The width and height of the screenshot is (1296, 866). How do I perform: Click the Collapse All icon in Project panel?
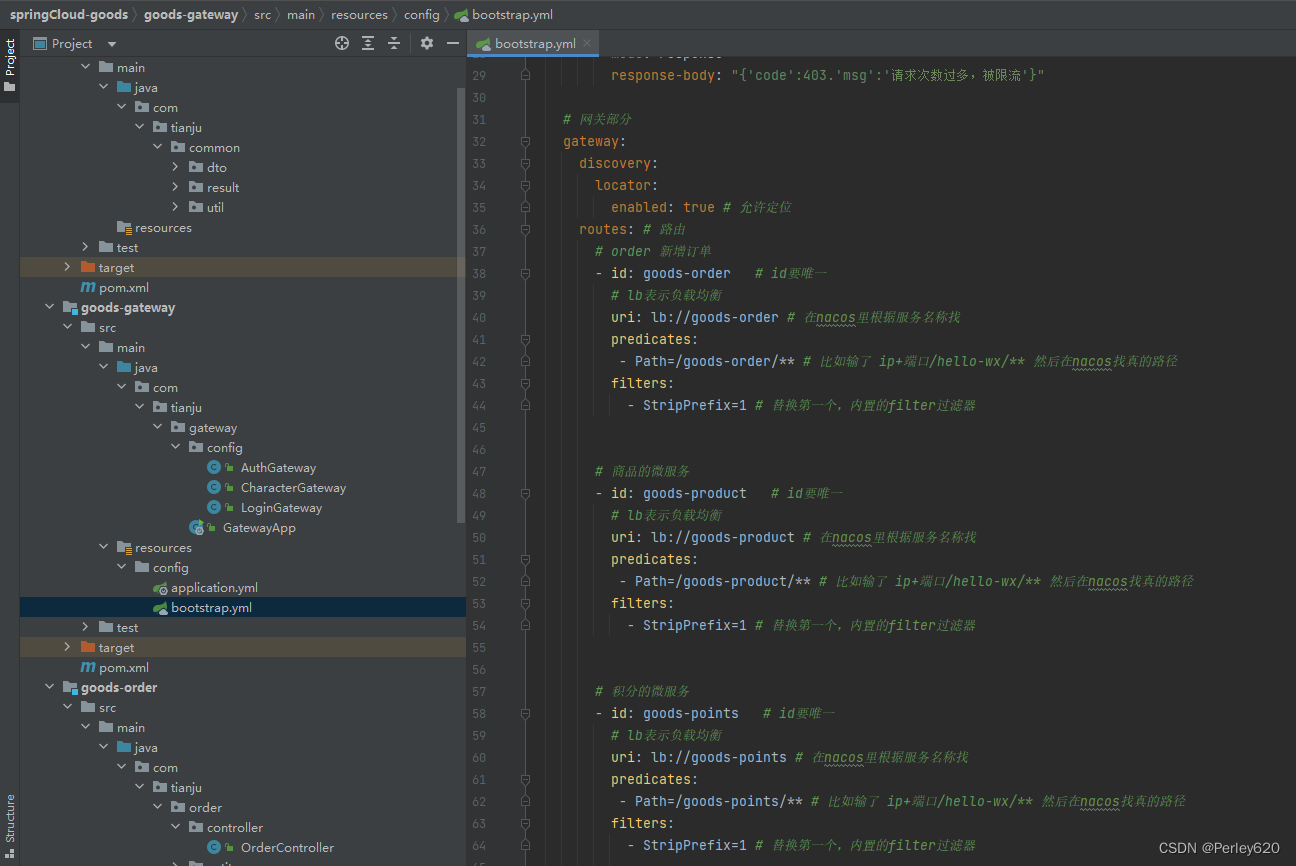(x=394, y=43)
